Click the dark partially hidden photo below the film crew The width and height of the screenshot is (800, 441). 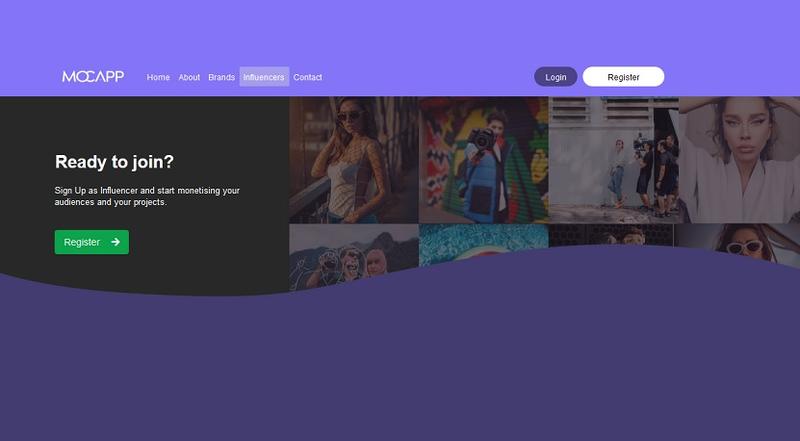pyautogui.click(x=612, y=234)
